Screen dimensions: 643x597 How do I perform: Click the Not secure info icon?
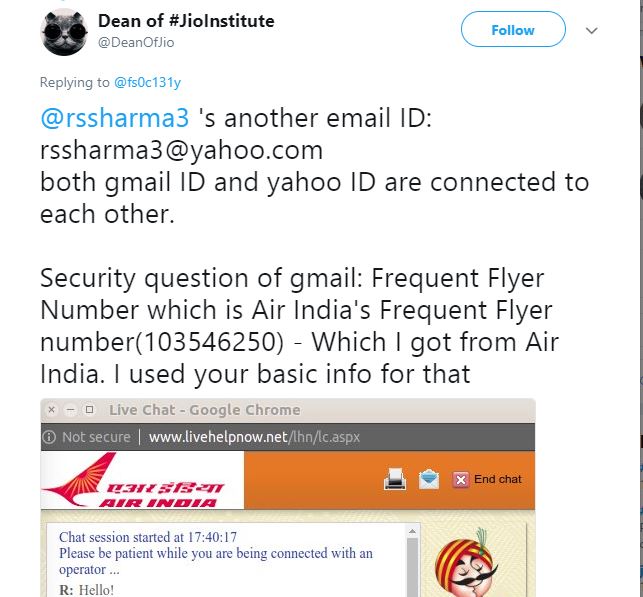[x=49, y=437]
